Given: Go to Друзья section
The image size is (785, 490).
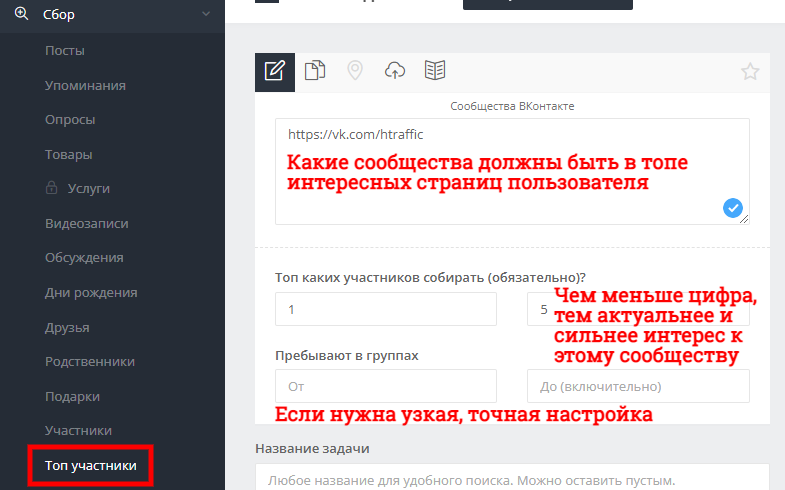Looking at the screenshot, I should [67, 327].
